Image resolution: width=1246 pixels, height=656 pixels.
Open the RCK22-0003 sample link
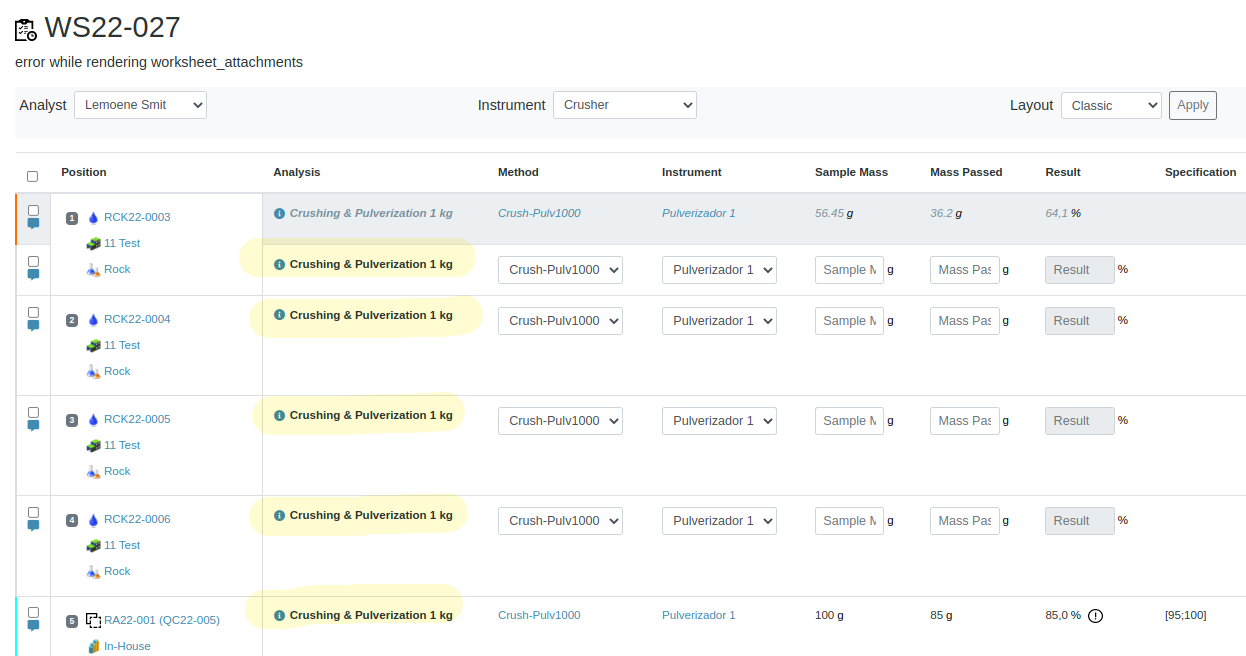[x=137, y=218]
